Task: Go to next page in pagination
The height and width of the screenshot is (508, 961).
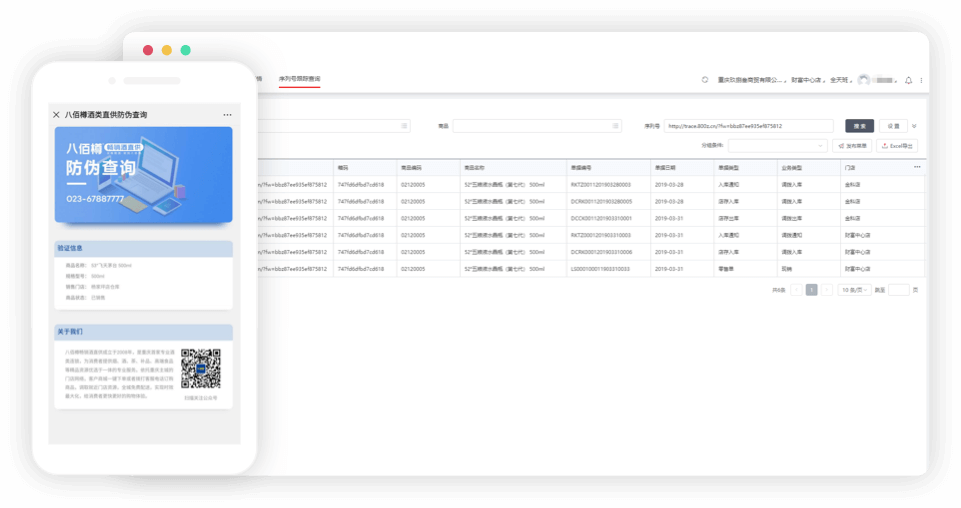Action: 827,290
